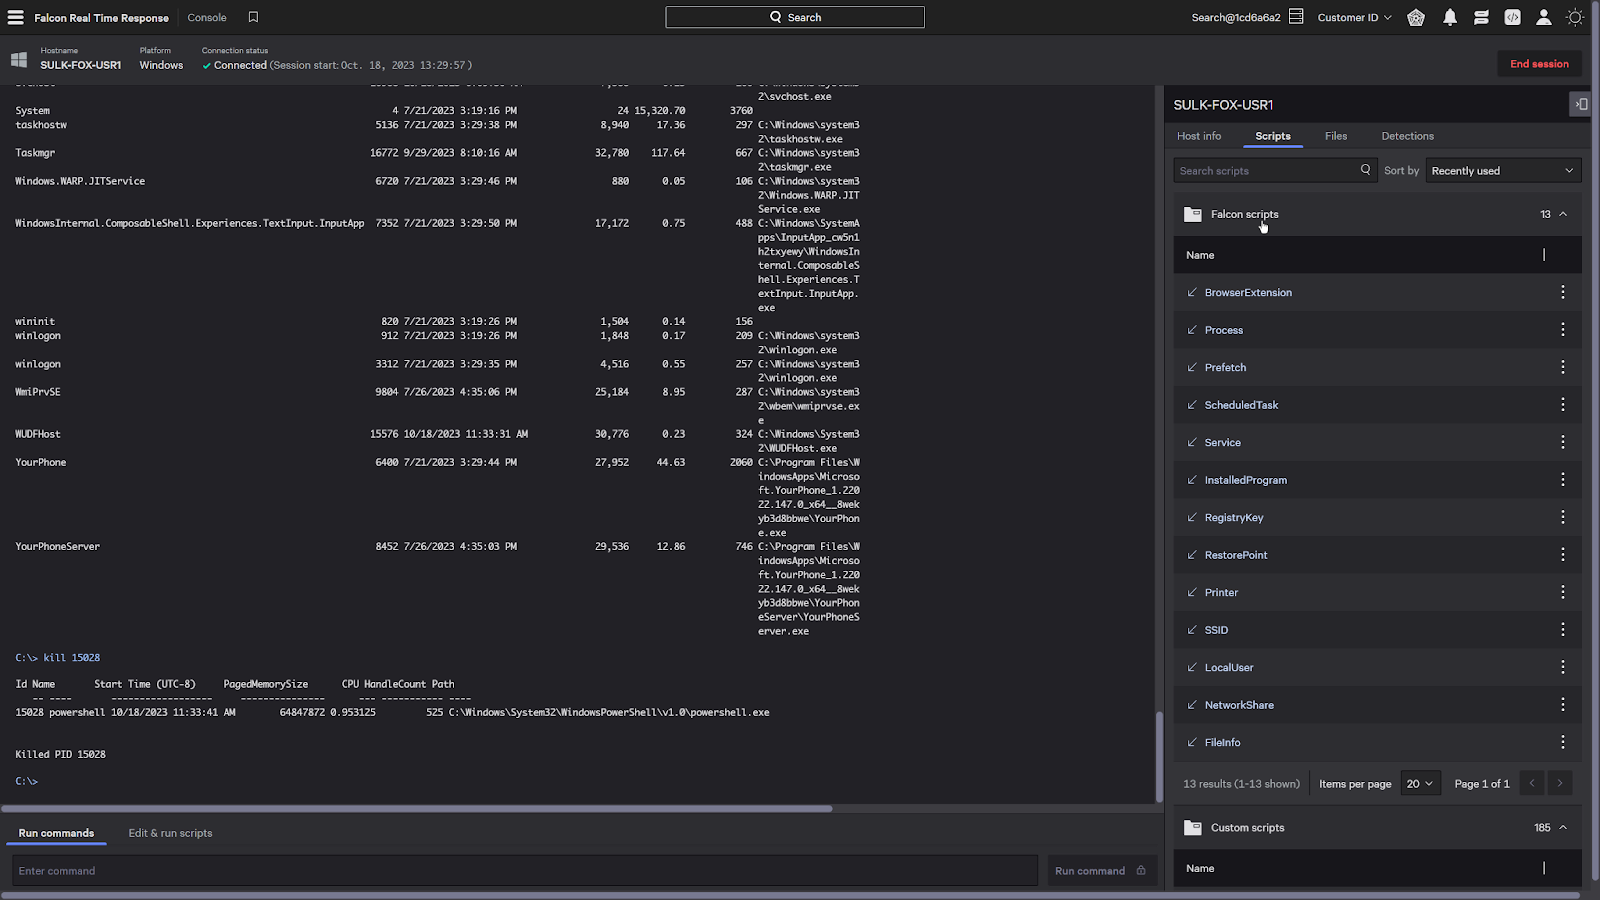This screenshot has height=900, width=1600.
Task: Click the ScheduledTask script name
Action: pyautogui.click(x=1241, y=405)
